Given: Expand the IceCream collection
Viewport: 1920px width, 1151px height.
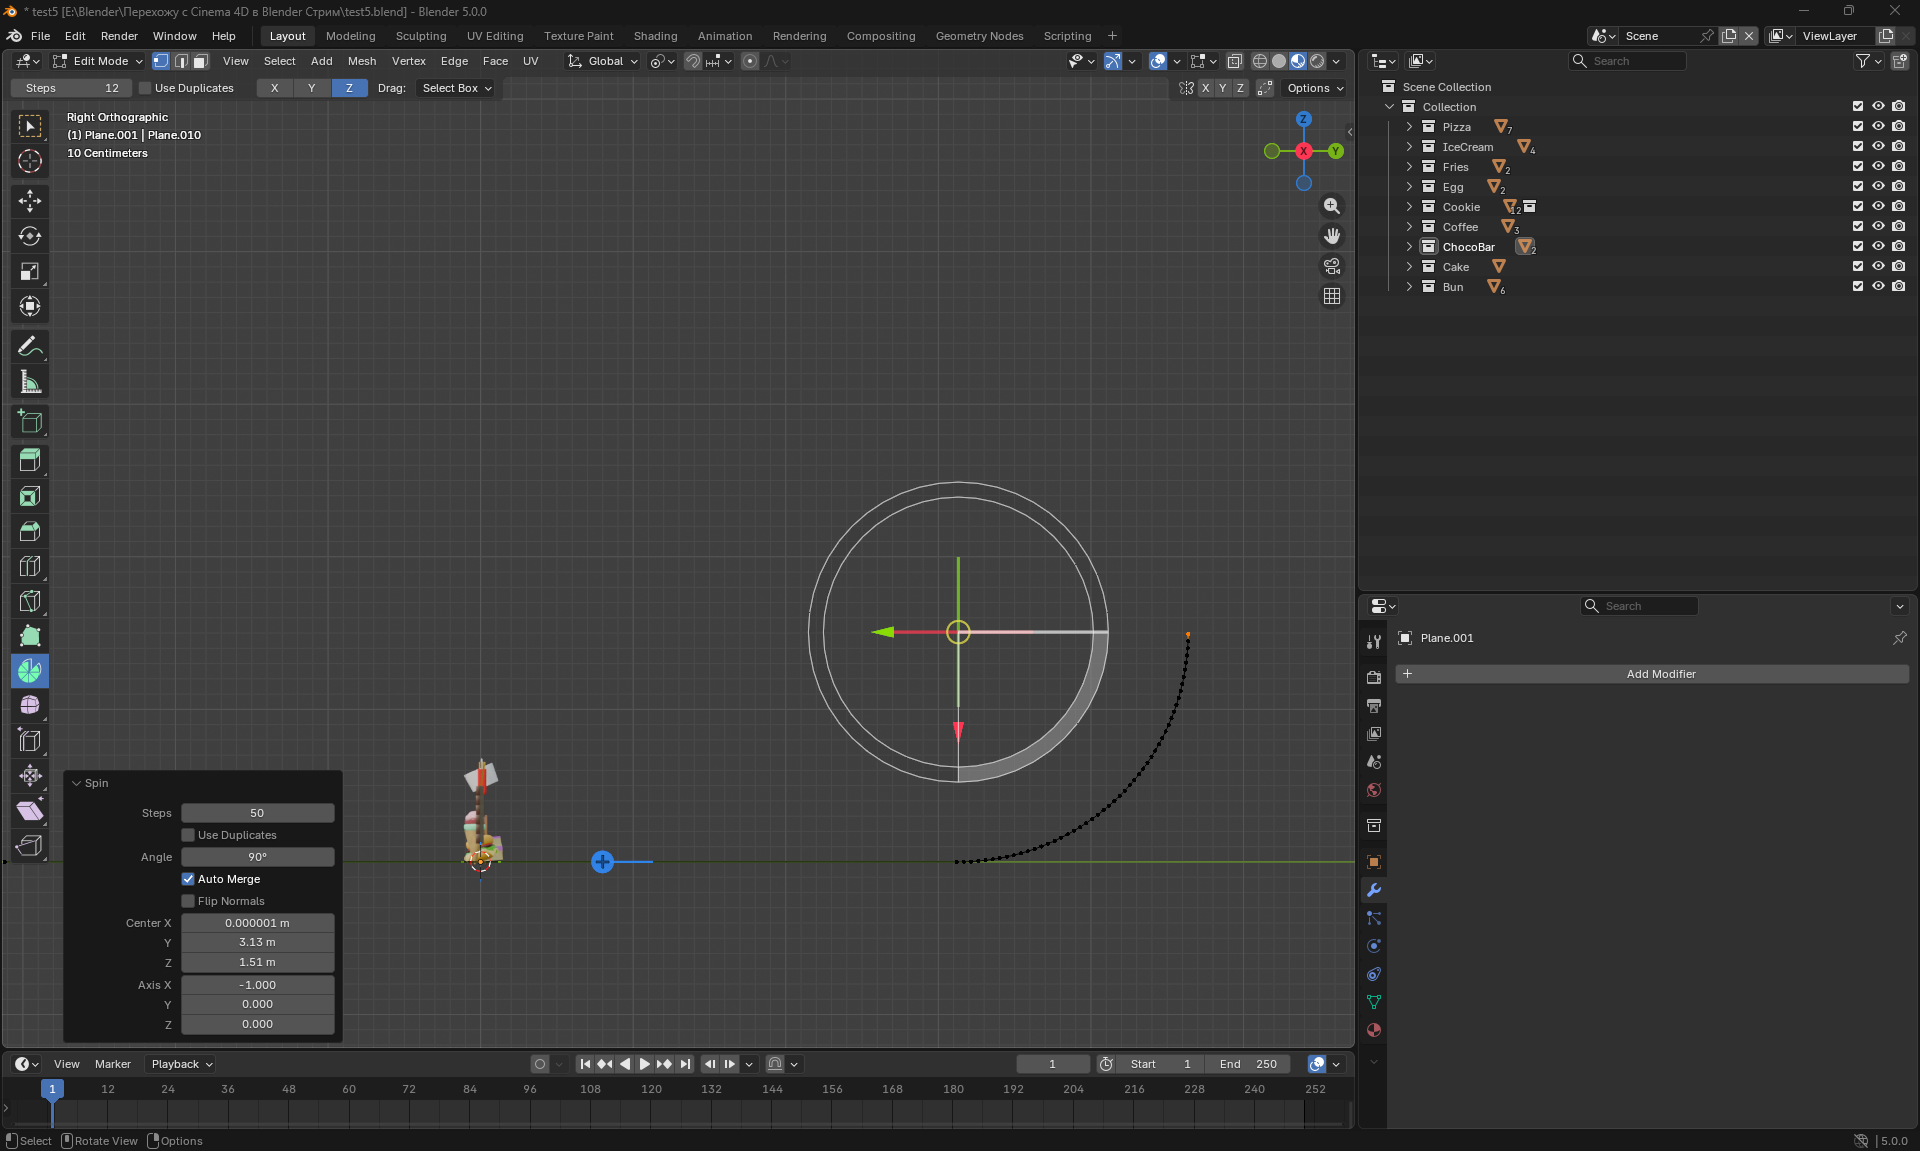Looking at the screenshot, I should (1409, 147).
